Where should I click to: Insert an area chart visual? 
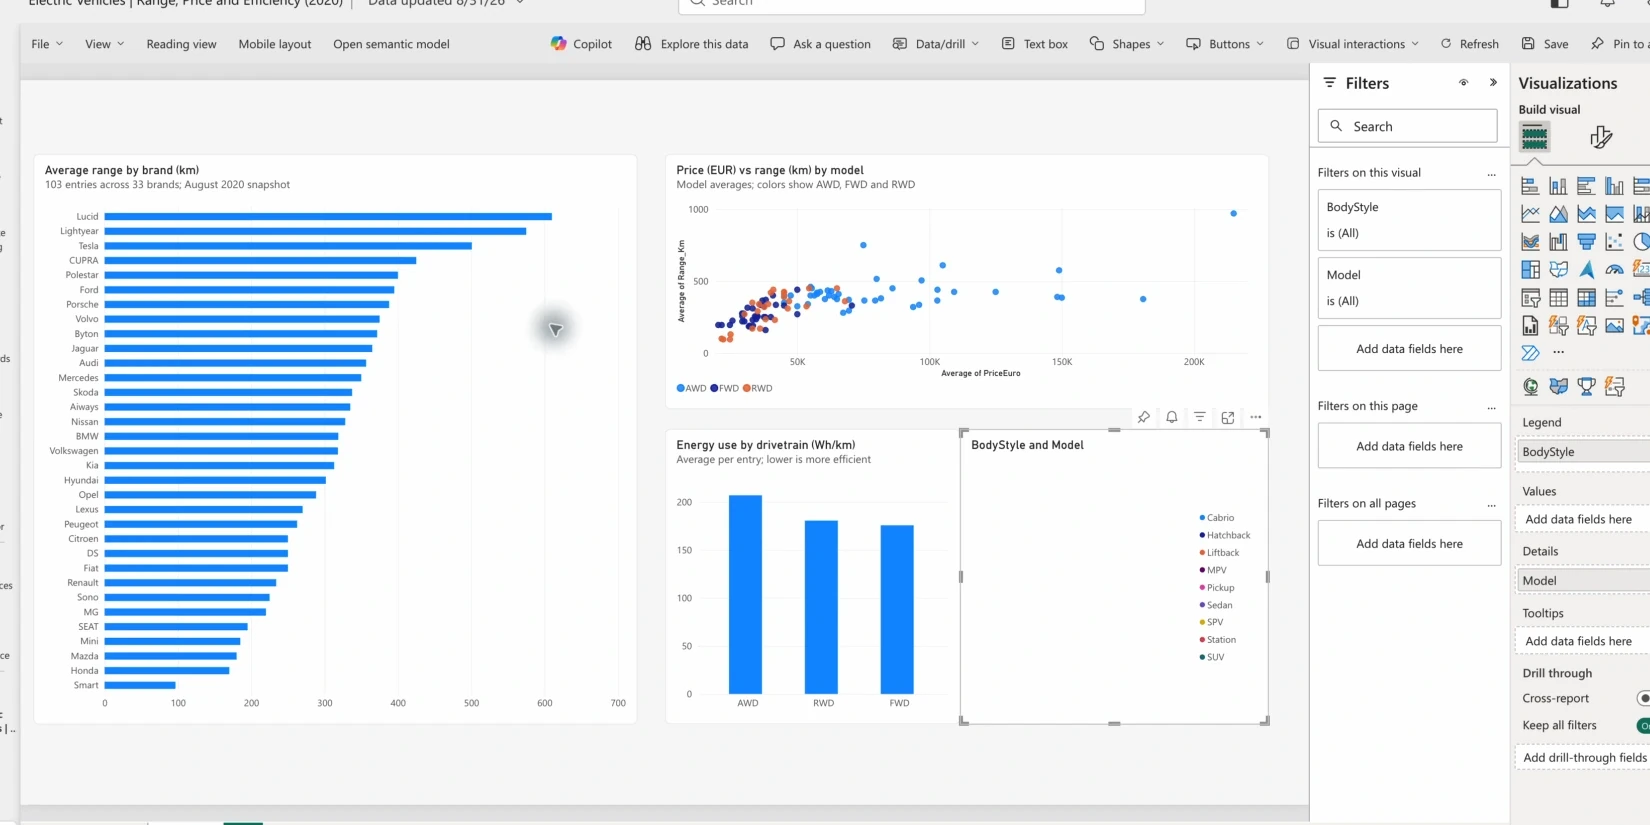(1558, 214)
